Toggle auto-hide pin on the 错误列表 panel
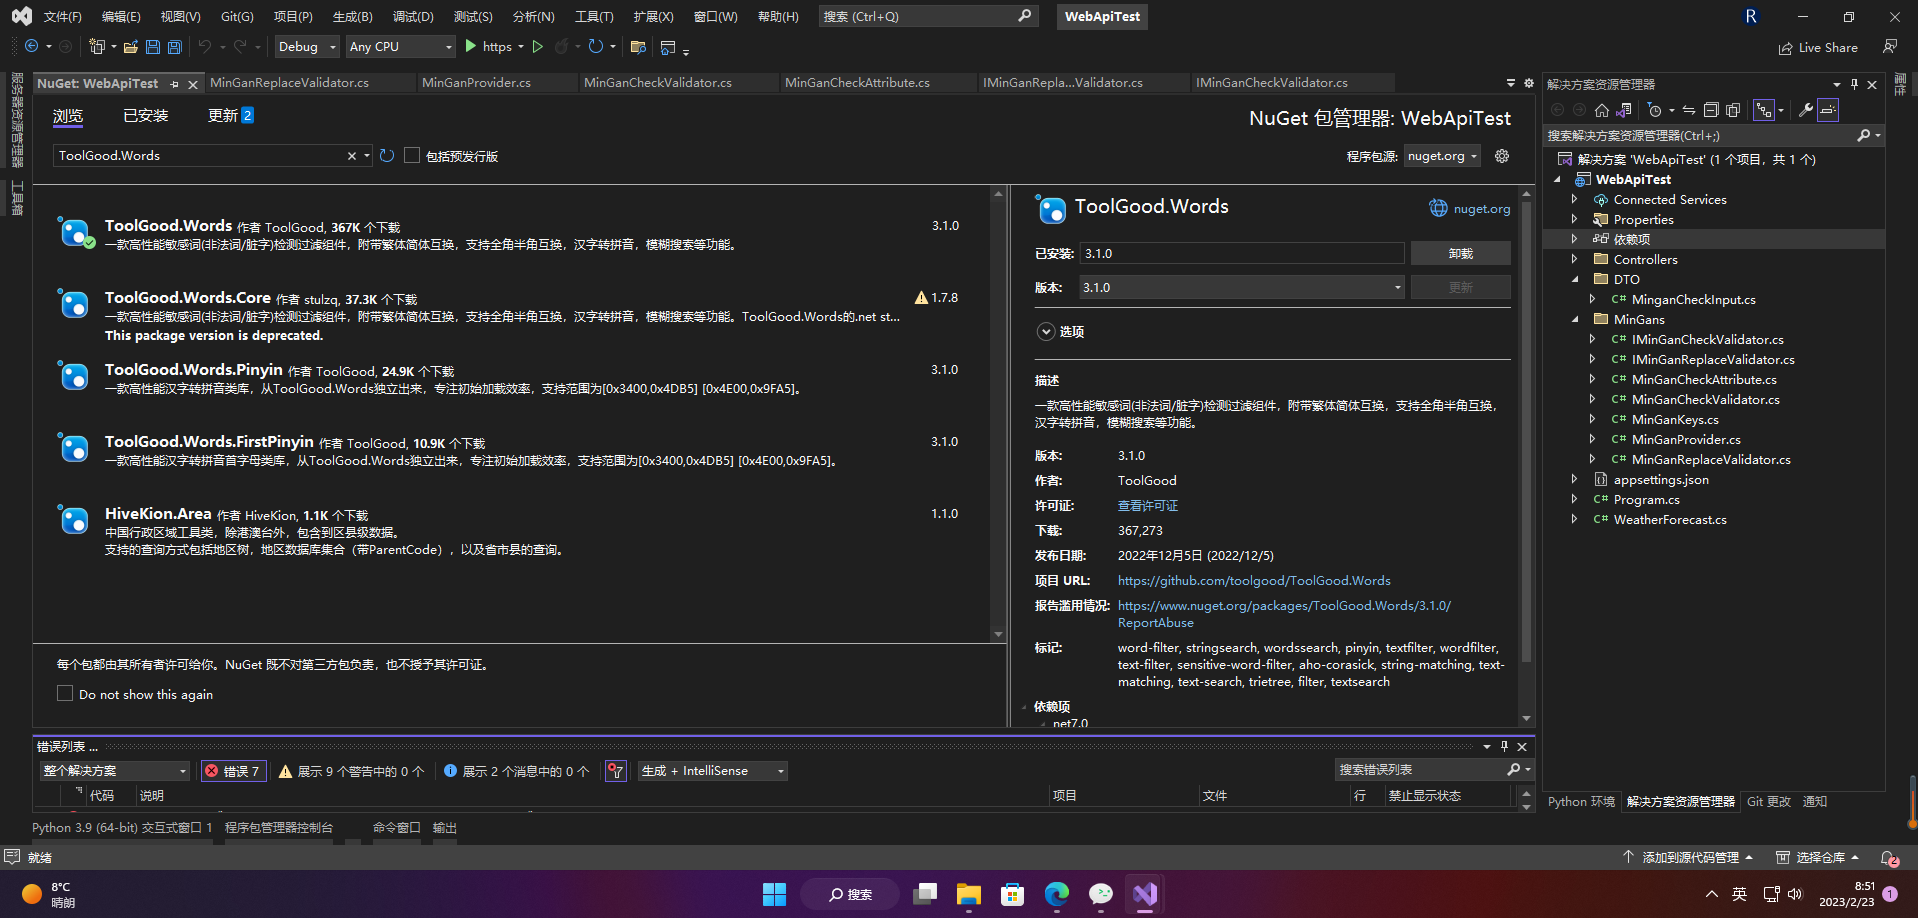 tap(1503, 746)
